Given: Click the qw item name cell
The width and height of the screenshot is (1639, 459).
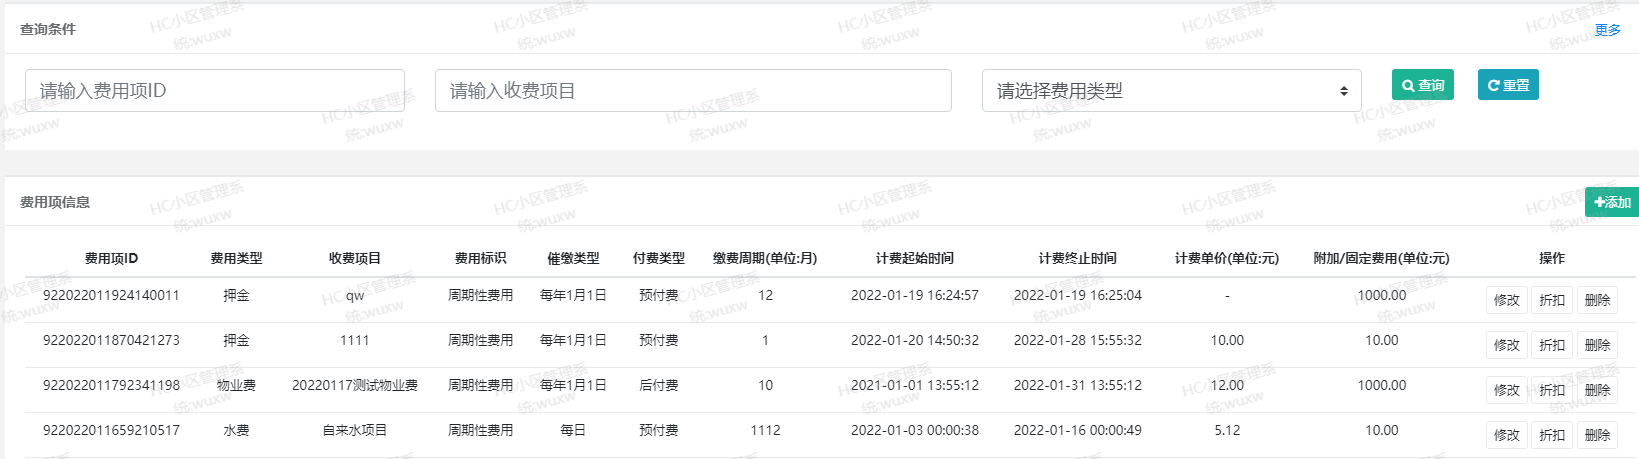Looking at the screenshot, I should (x=355, y=295).
